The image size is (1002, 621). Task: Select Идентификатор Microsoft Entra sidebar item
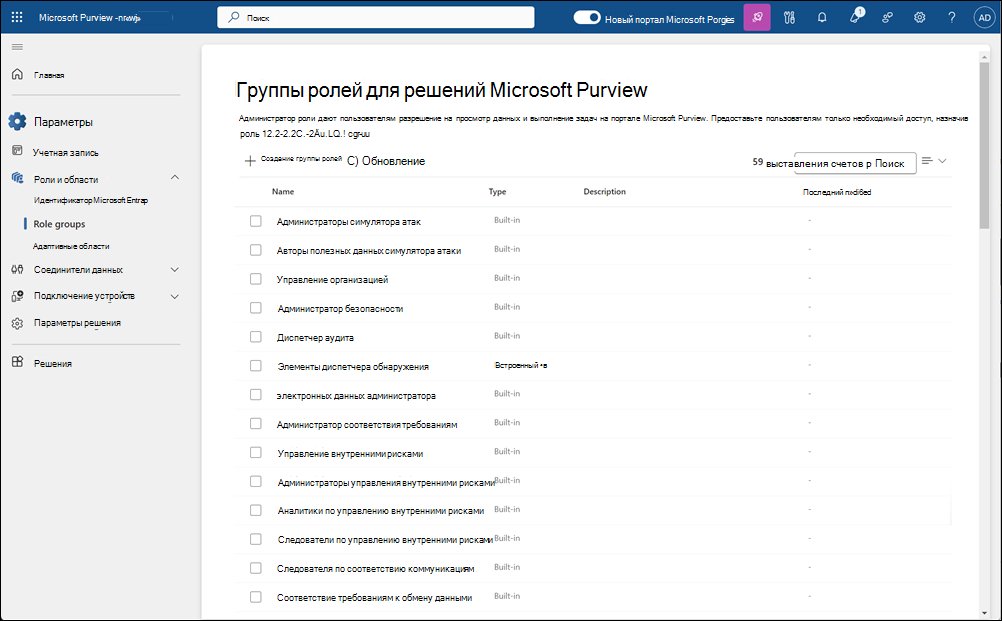click(91, 200)
